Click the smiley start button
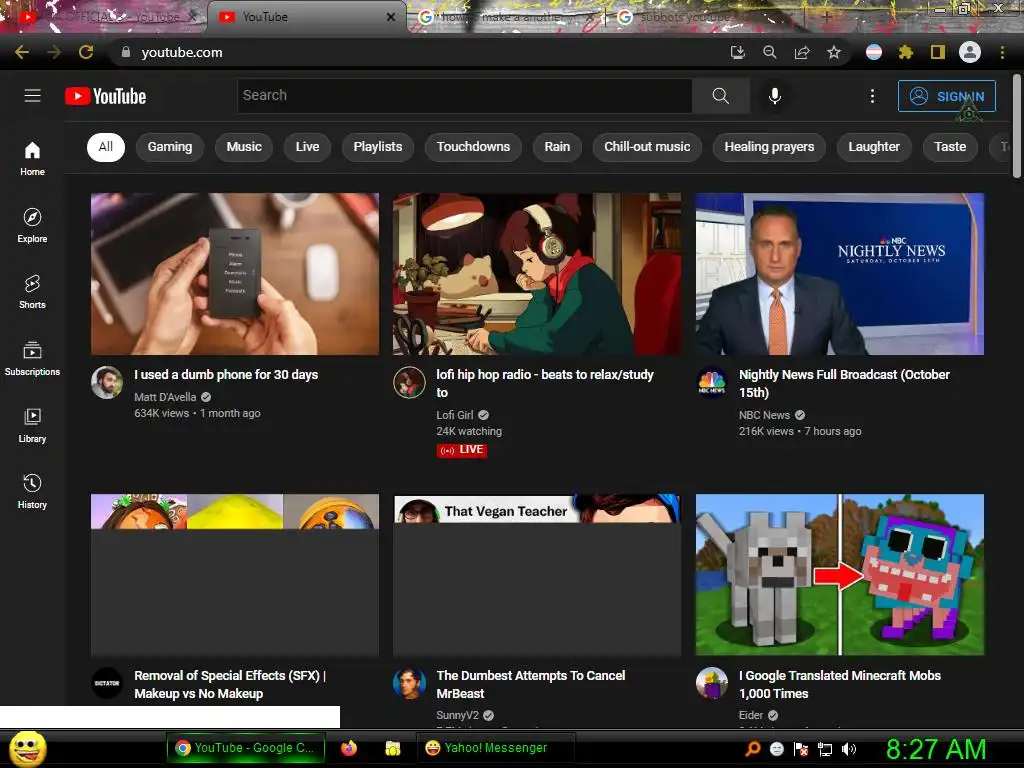Screen dimensions: 1024x768 click(27, 748)
